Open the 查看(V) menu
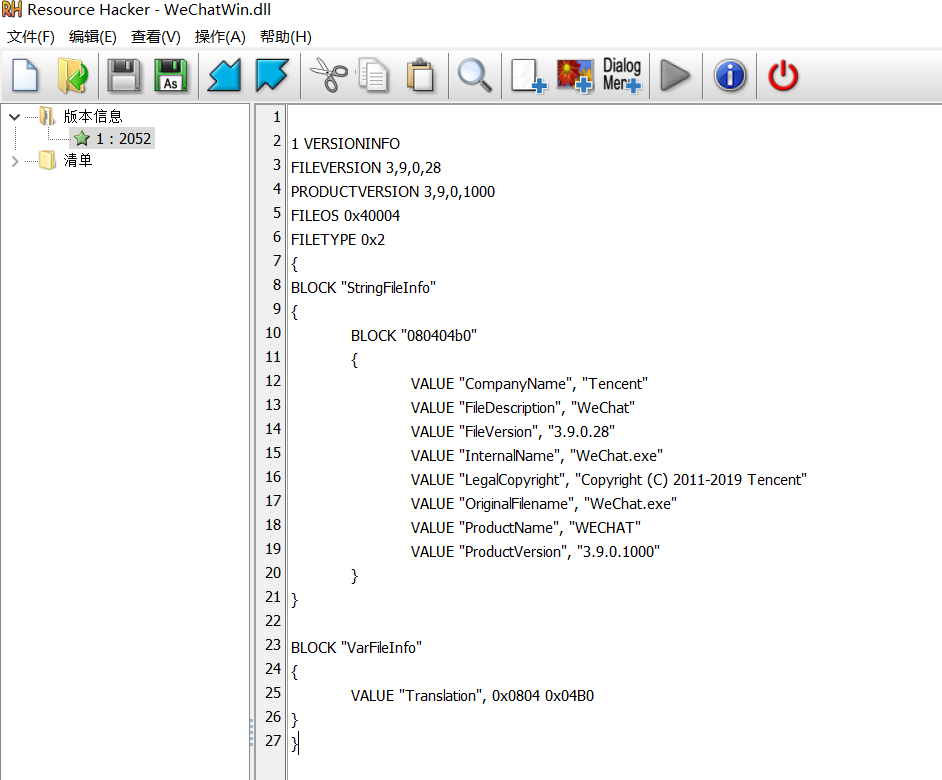This screenshot has width=942, height=780. point(156,37)
